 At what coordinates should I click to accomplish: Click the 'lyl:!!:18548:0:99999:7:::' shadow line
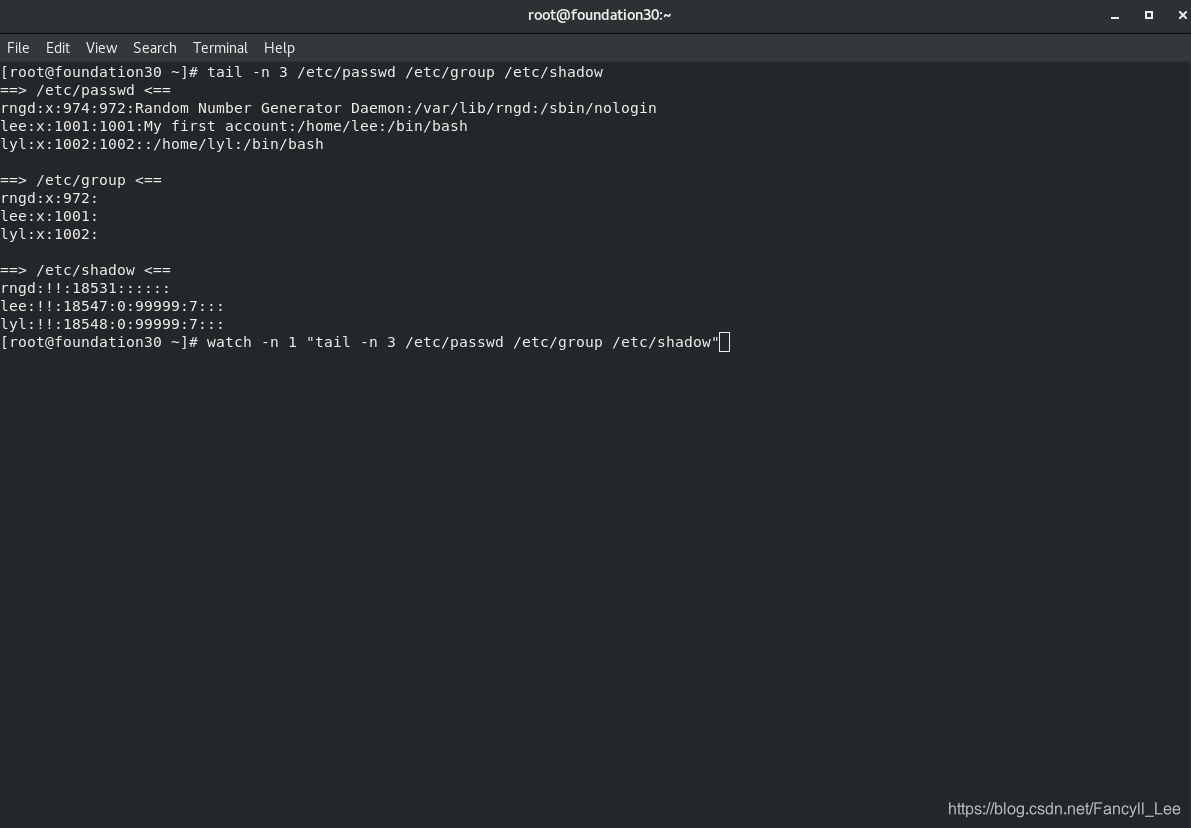click(112, 324)
